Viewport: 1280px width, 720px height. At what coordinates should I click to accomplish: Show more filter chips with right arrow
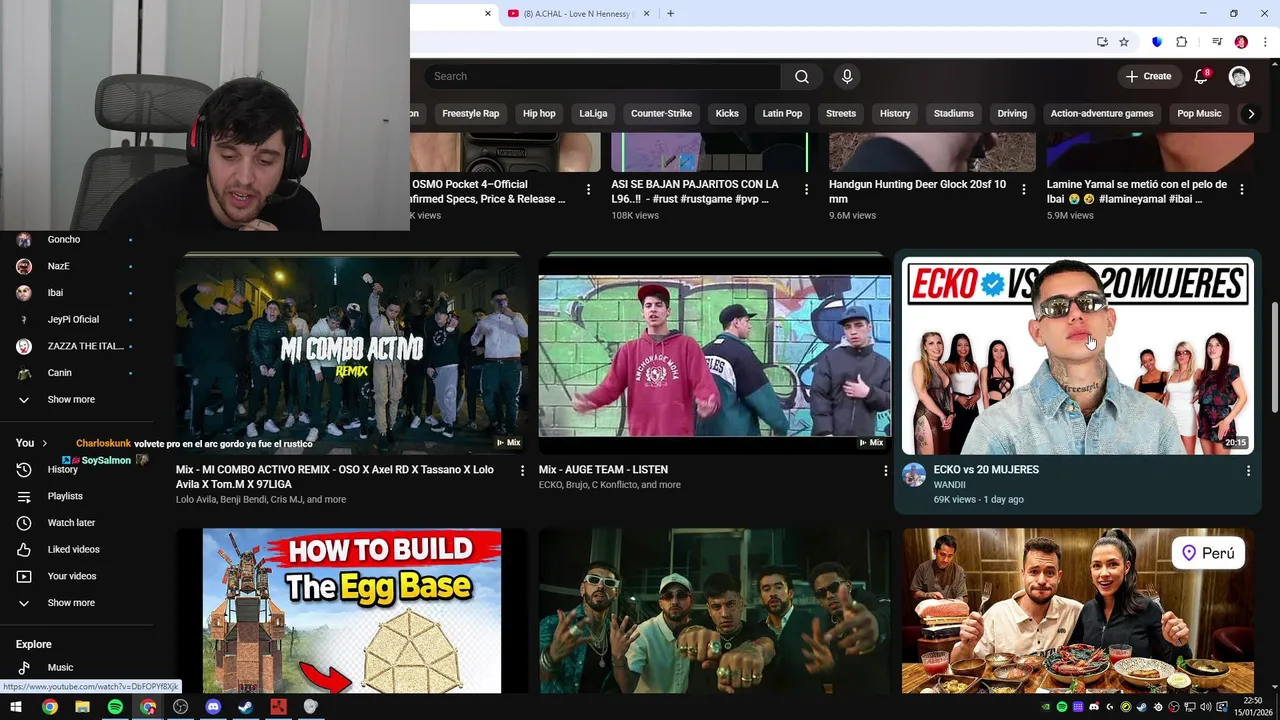pyautogui.click(x=1250, y=114)
